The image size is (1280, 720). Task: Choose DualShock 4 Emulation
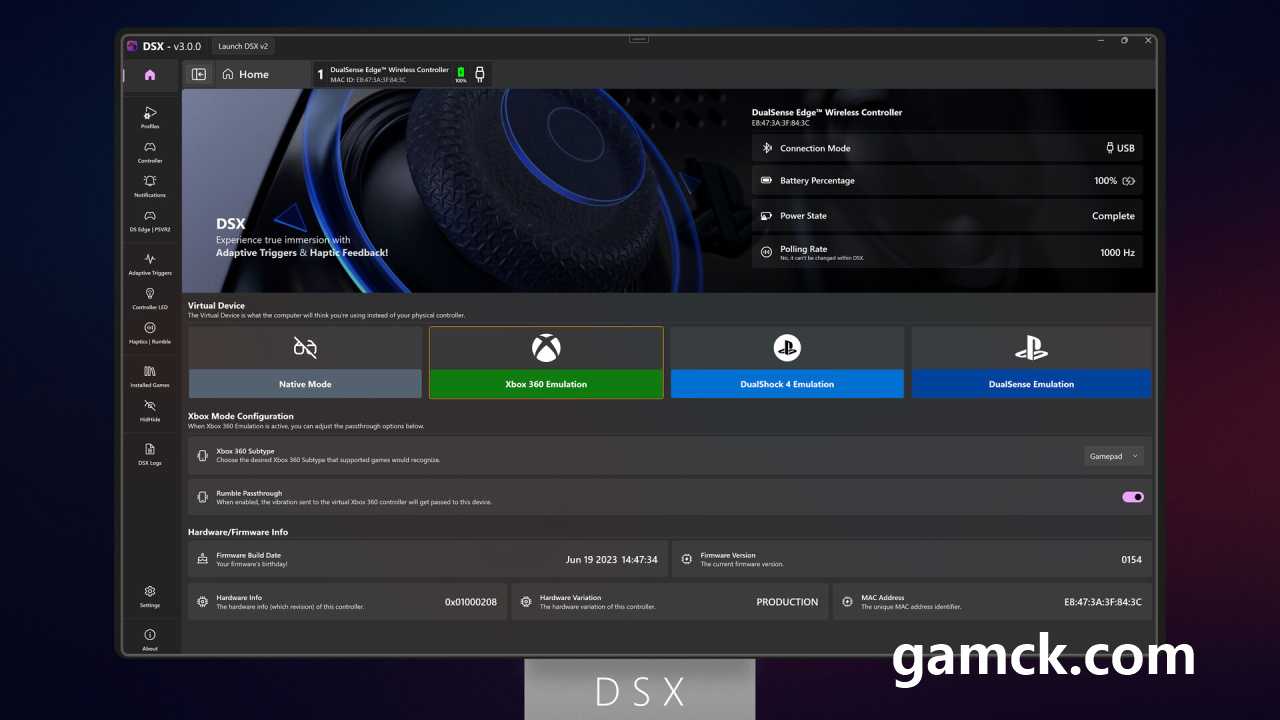tap(787, 362)
